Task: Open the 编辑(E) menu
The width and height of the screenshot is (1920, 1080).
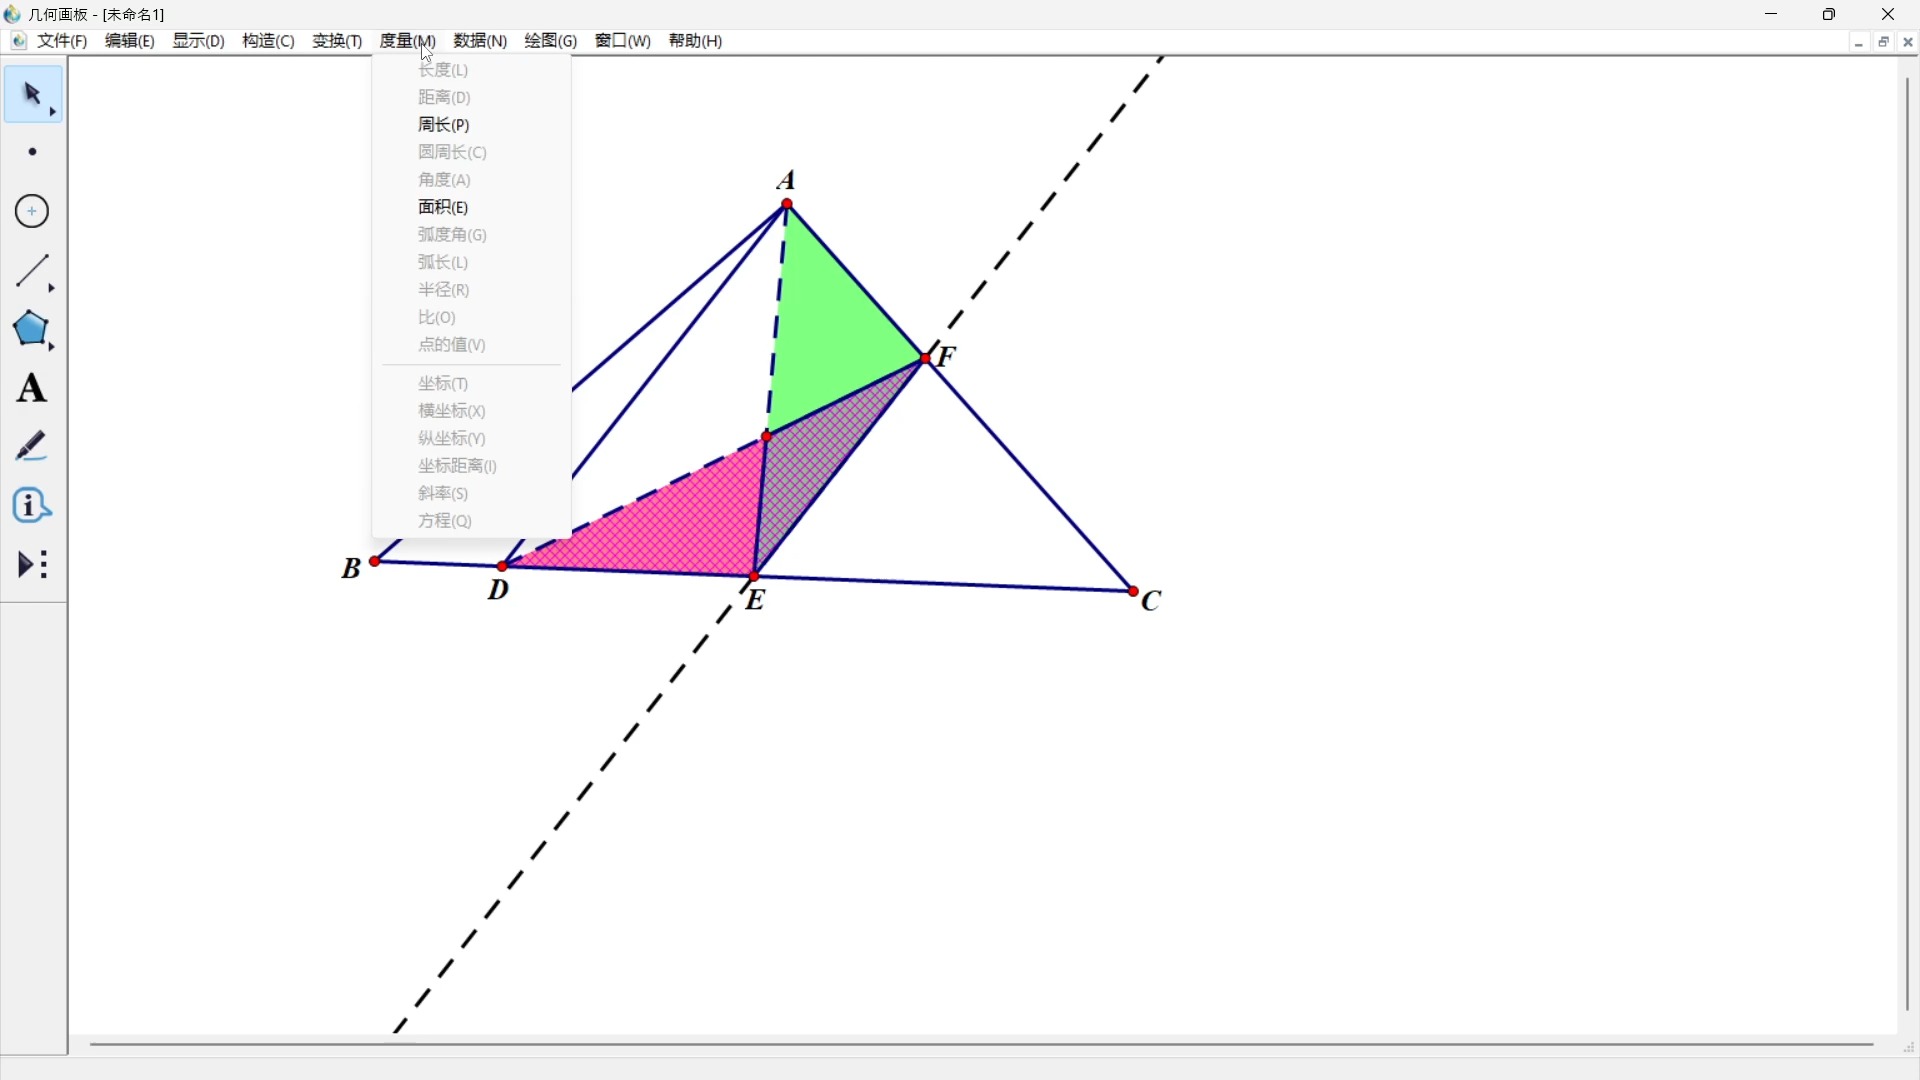Action: 130,41
